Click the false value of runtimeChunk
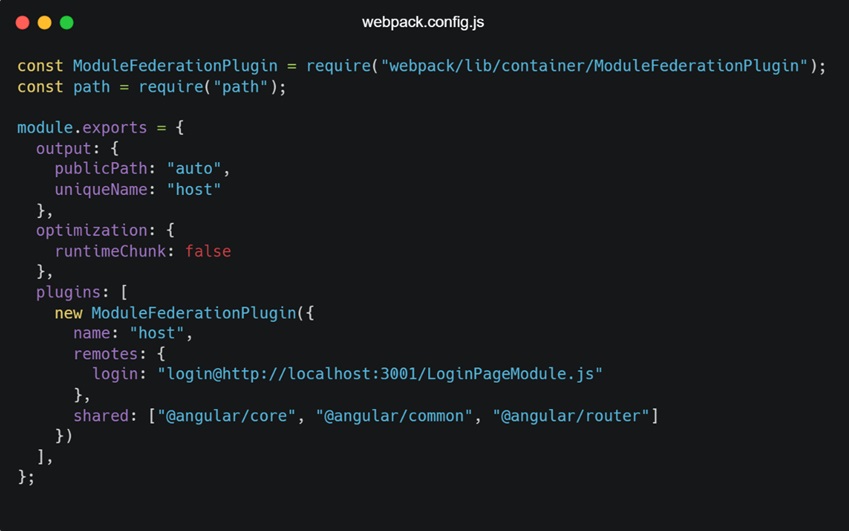This screenshot has width=849, height=531. (208, 251)
